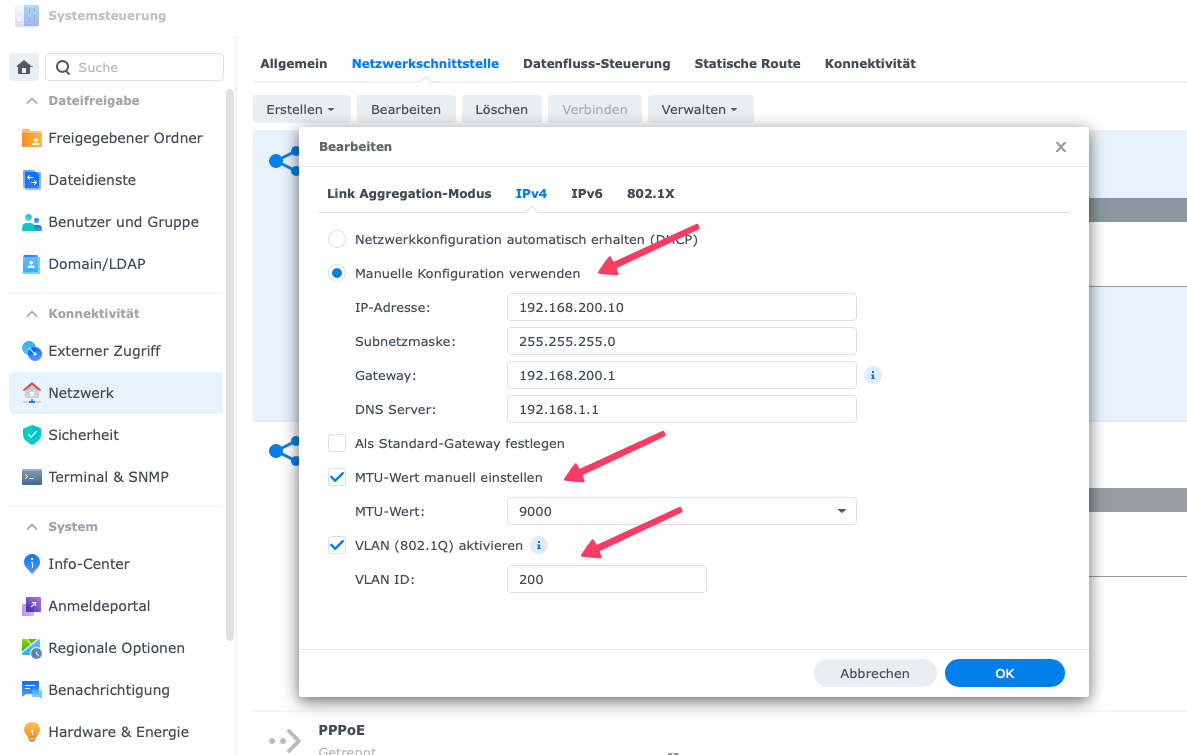Open Sicherheit shield icon

pos(32,435)
